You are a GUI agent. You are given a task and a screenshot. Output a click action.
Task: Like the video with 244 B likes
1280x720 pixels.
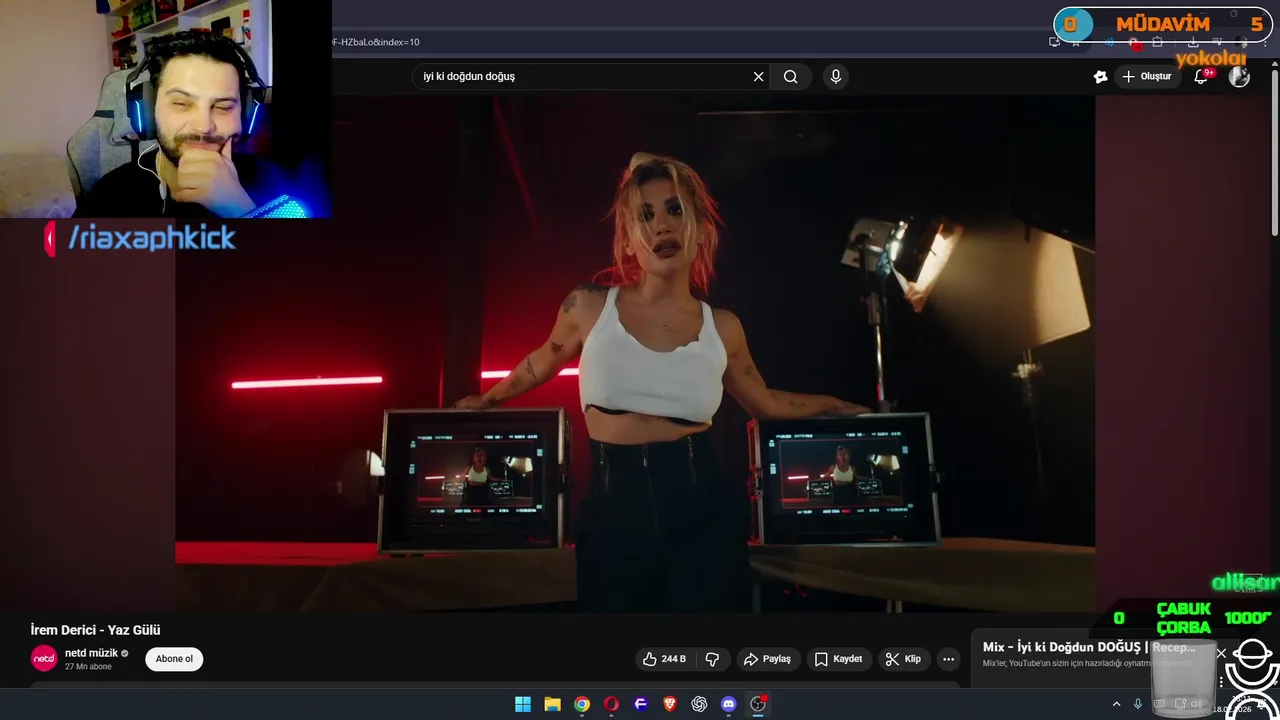pos(664,659)
